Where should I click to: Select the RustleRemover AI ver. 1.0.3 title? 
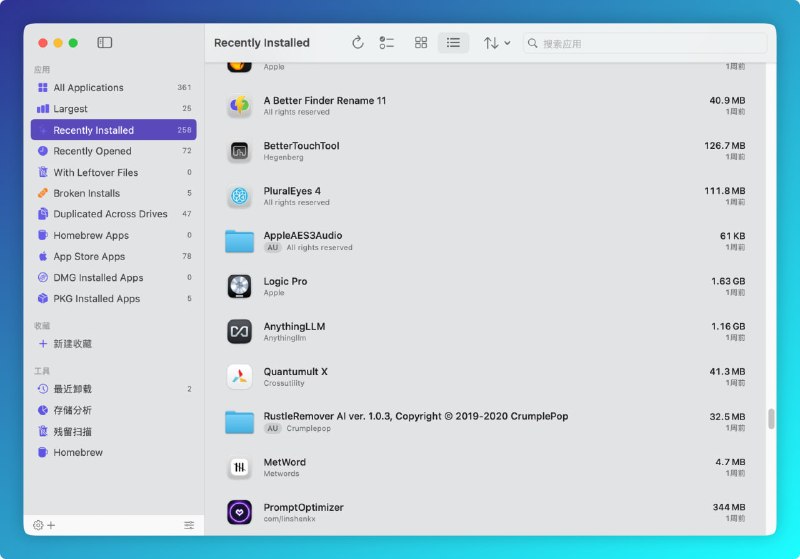click(x=415, y=416)
